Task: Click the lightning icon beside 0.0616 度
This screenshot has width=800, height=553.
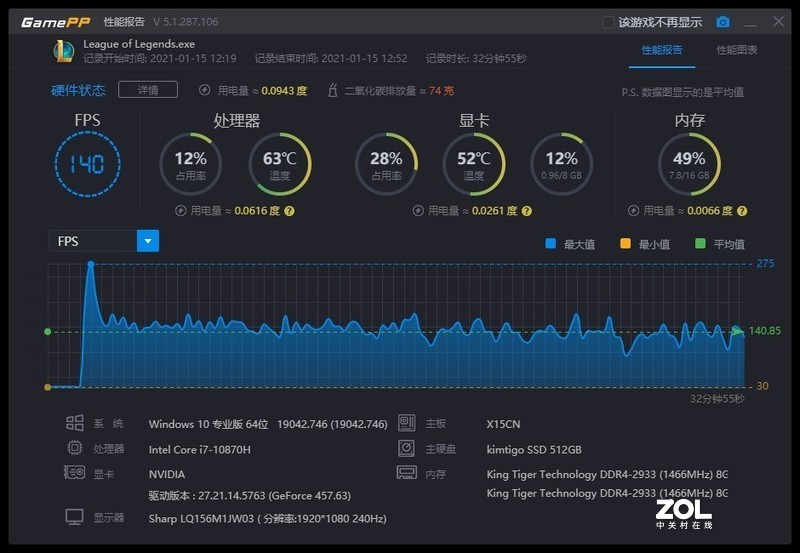Action: [x=181, y=211]
